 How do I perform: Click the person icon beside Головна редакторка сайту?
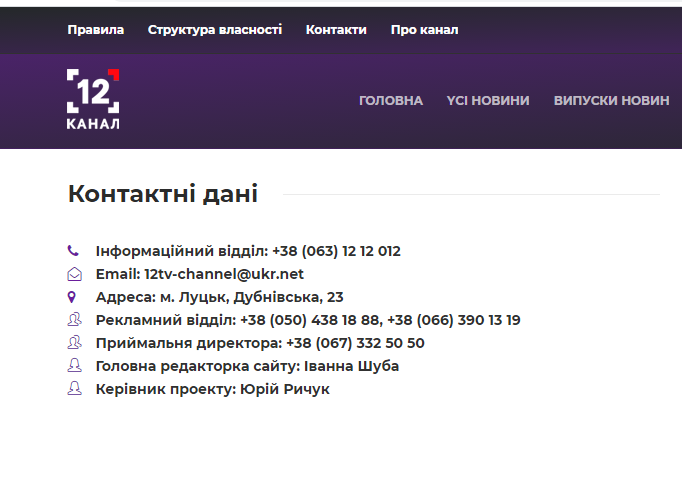point(73,366)
